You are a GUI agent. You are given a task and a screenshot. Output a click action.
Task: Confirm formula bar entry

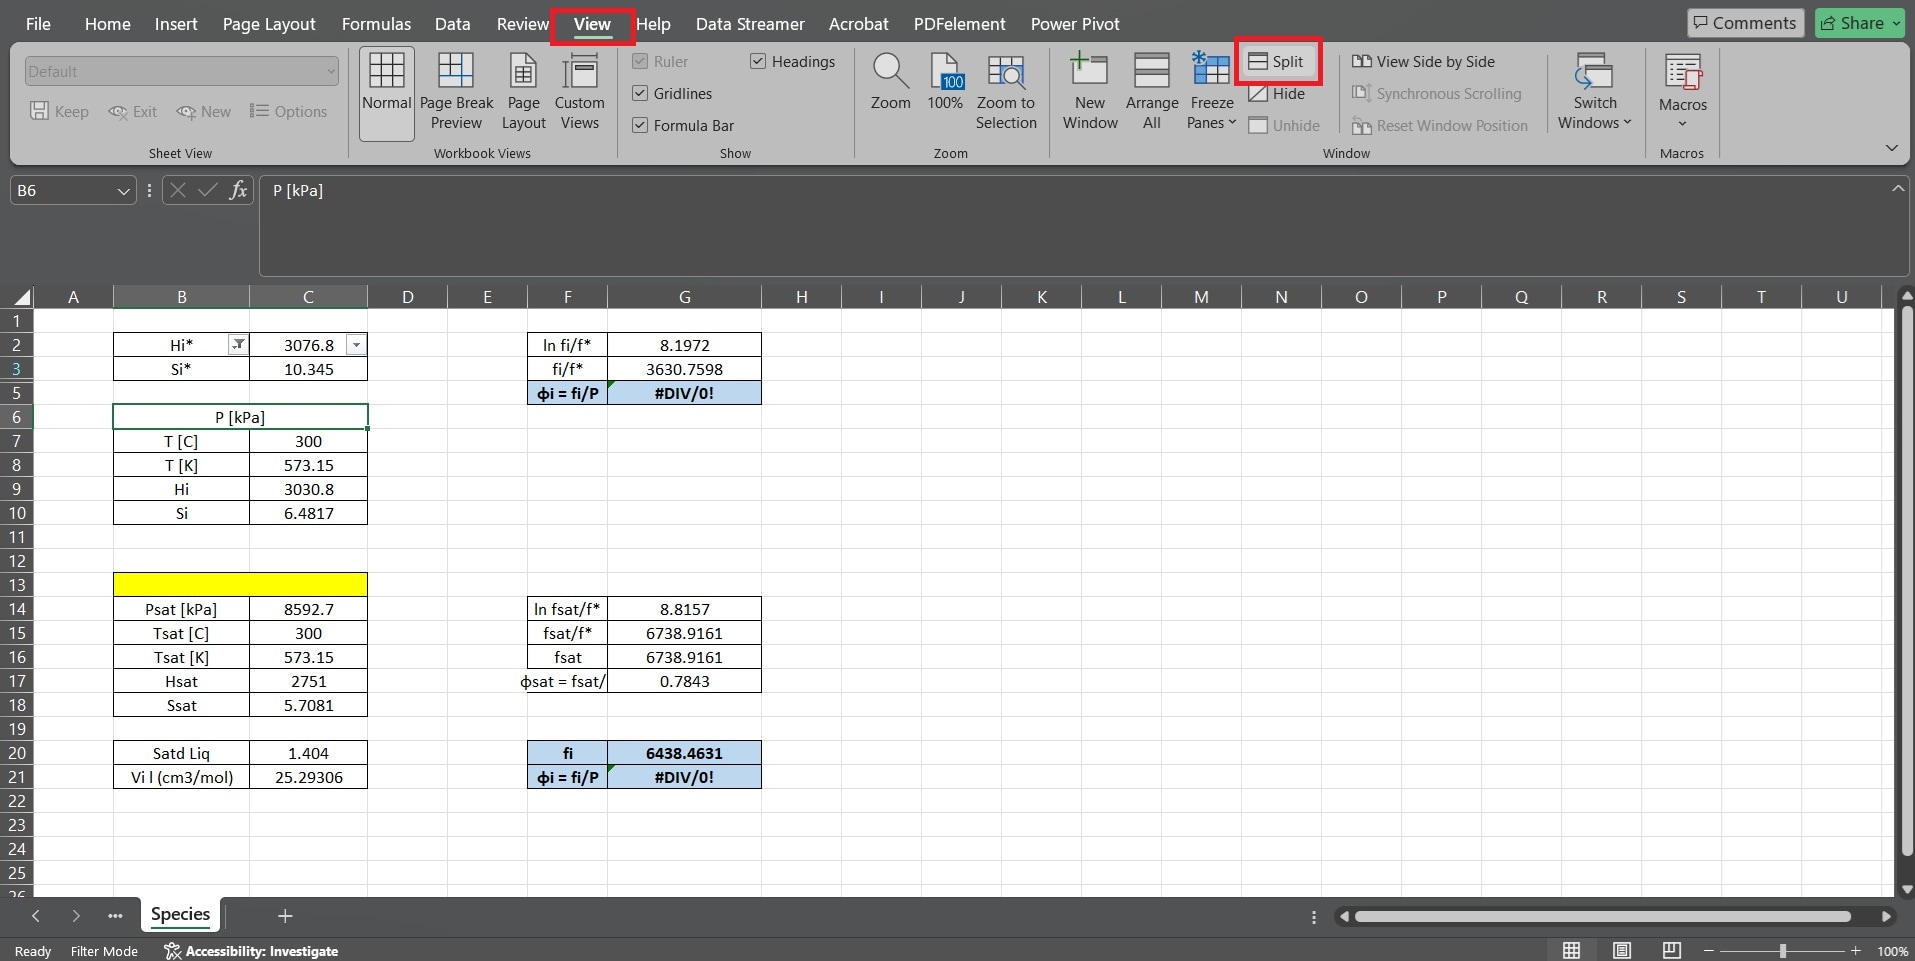pos(208,190)
